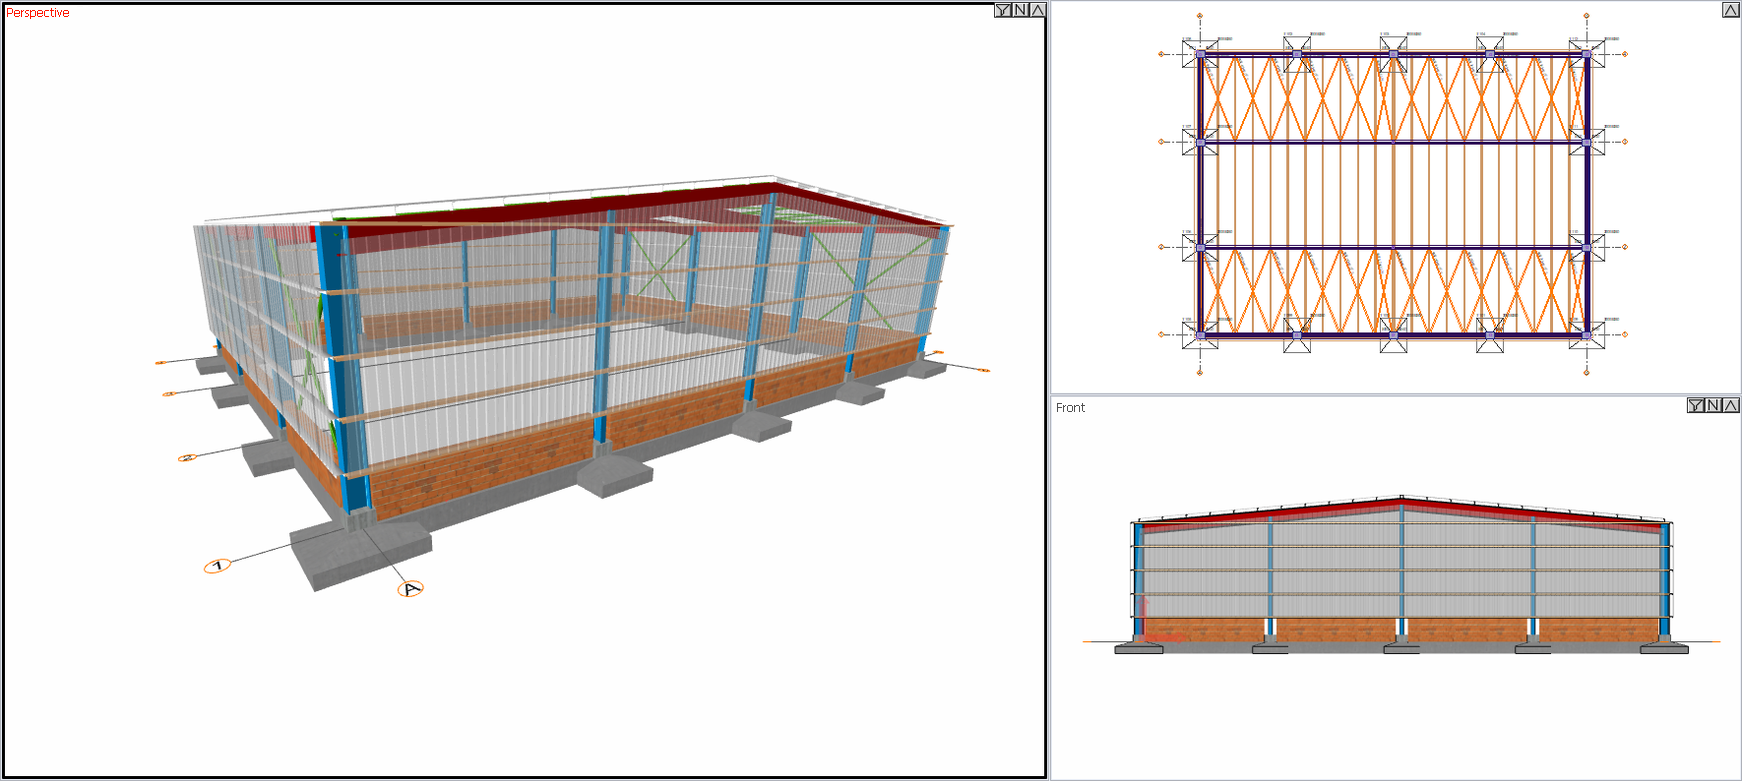Click the red Perspective viewport label
1742x781 pixels.
tap(38, 13)
